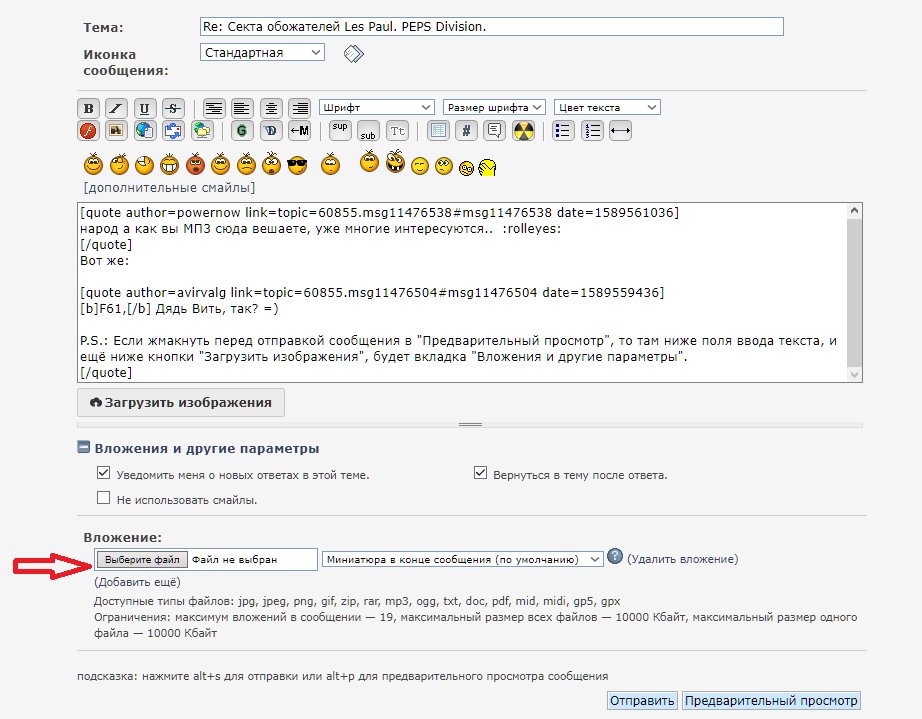
Task: Open the Шрифт font dropdown
Action: [x=377, y=108]
